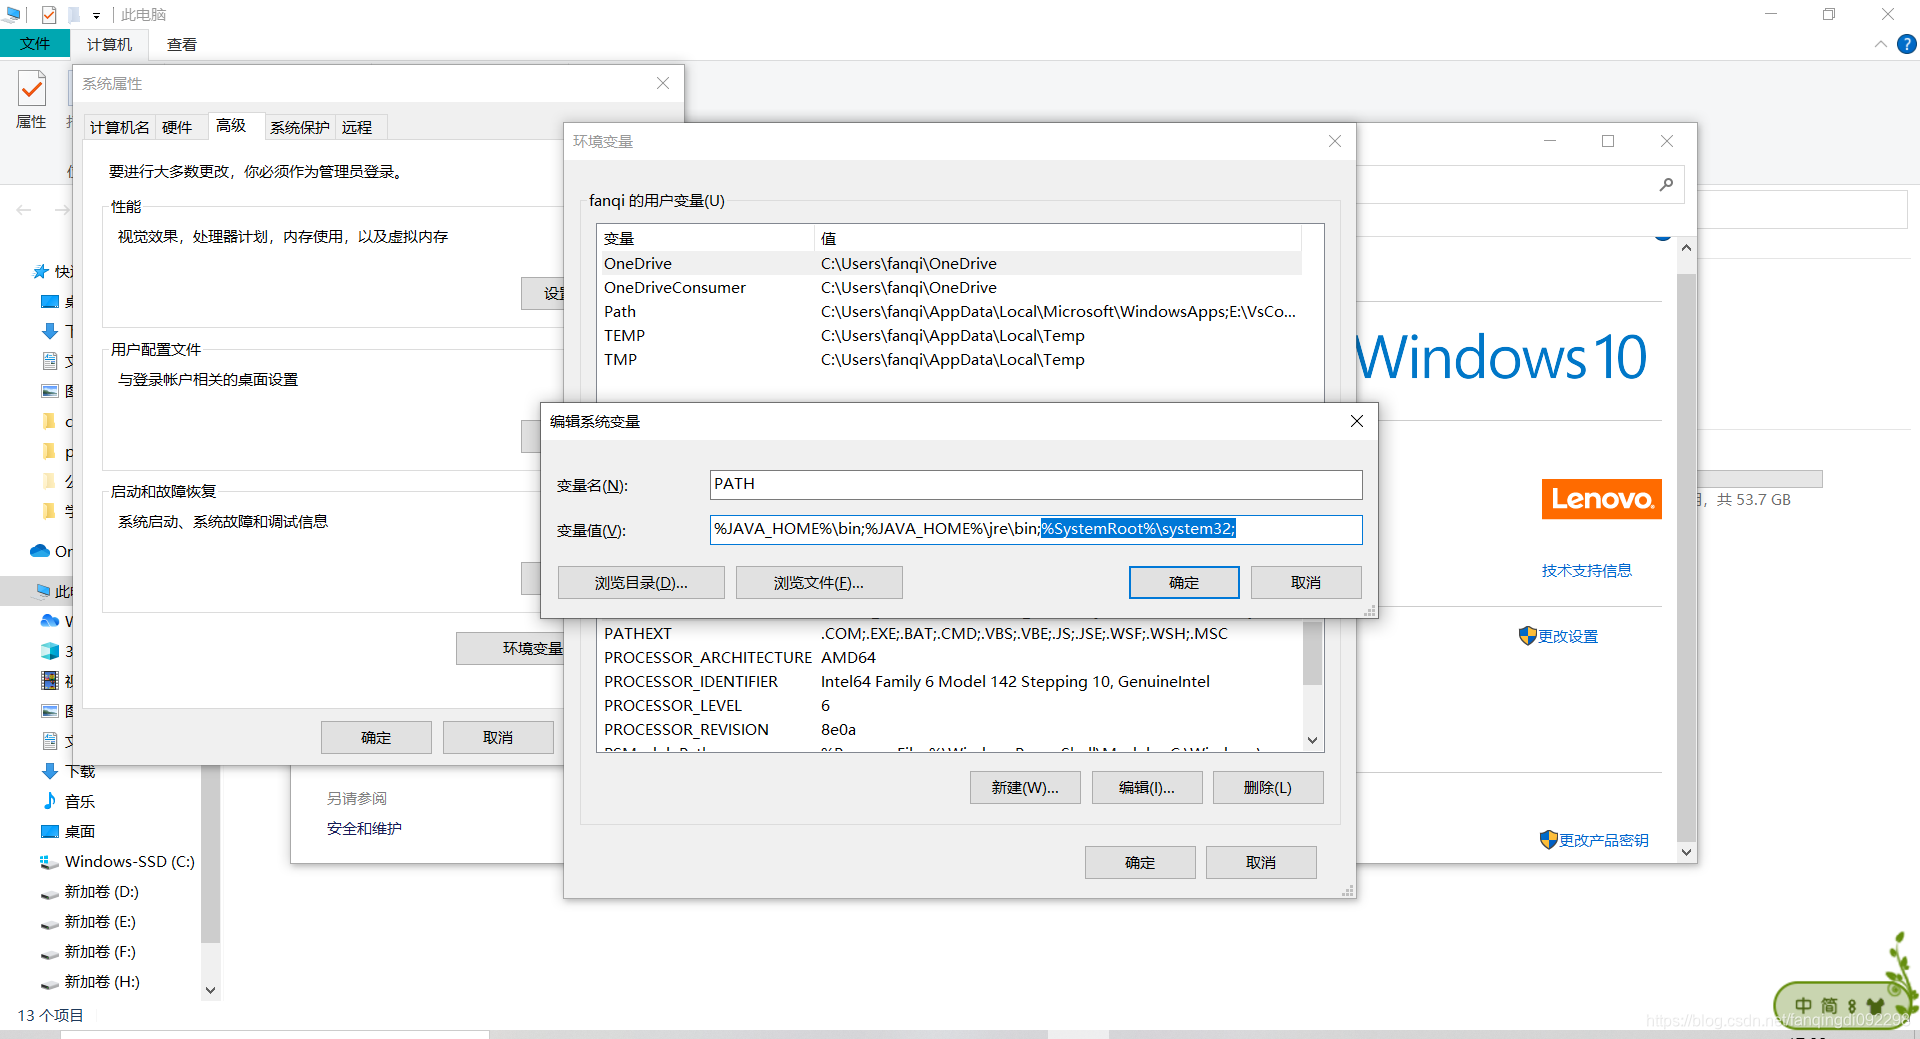Select the 系统保护 tab in System Properties
Screen dimensions: 1920x1039
point(300,127)
